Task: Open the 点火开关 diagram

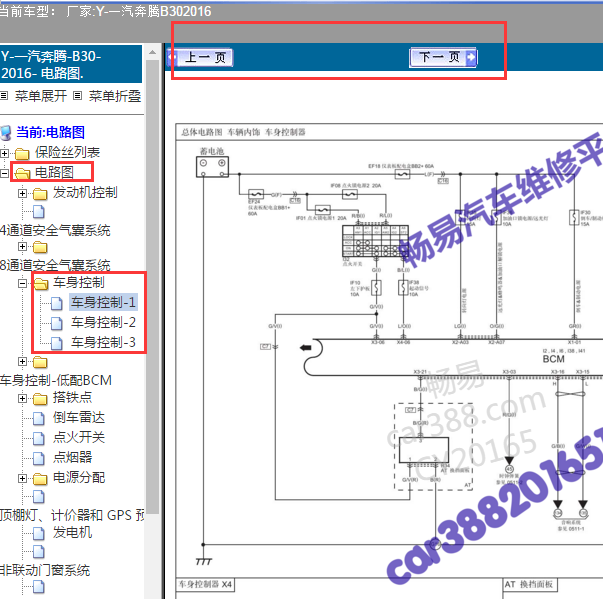Action: [79, 437]
